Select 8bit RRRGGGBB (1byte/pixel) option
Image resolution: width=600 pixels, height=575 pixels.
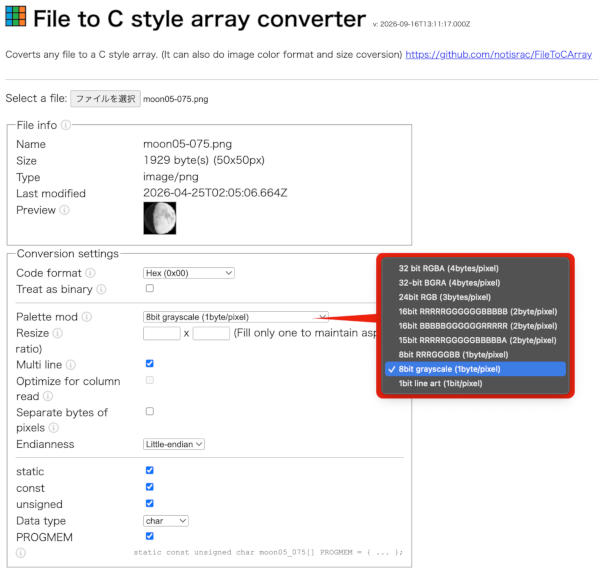[x=475, y=355]
